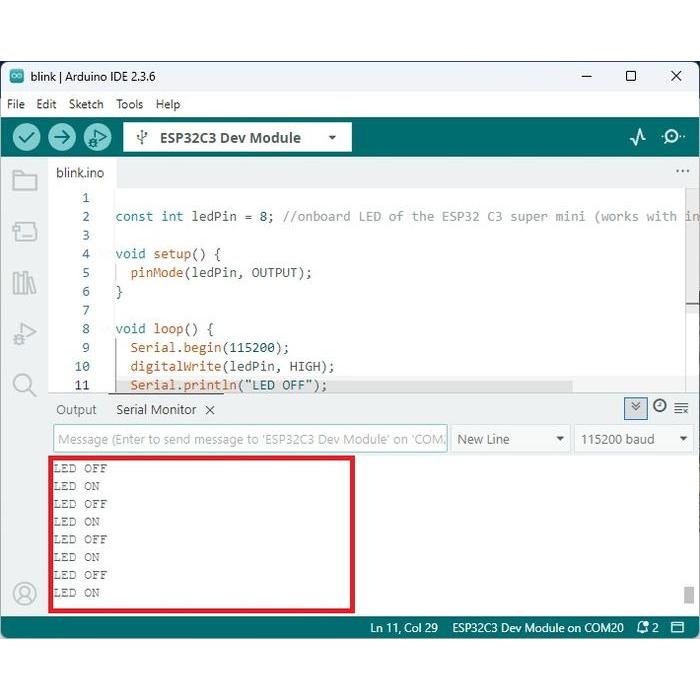Screen dimensions: 700x700
Task: Open the Serial Plotter
Action: tap(638, 137)
